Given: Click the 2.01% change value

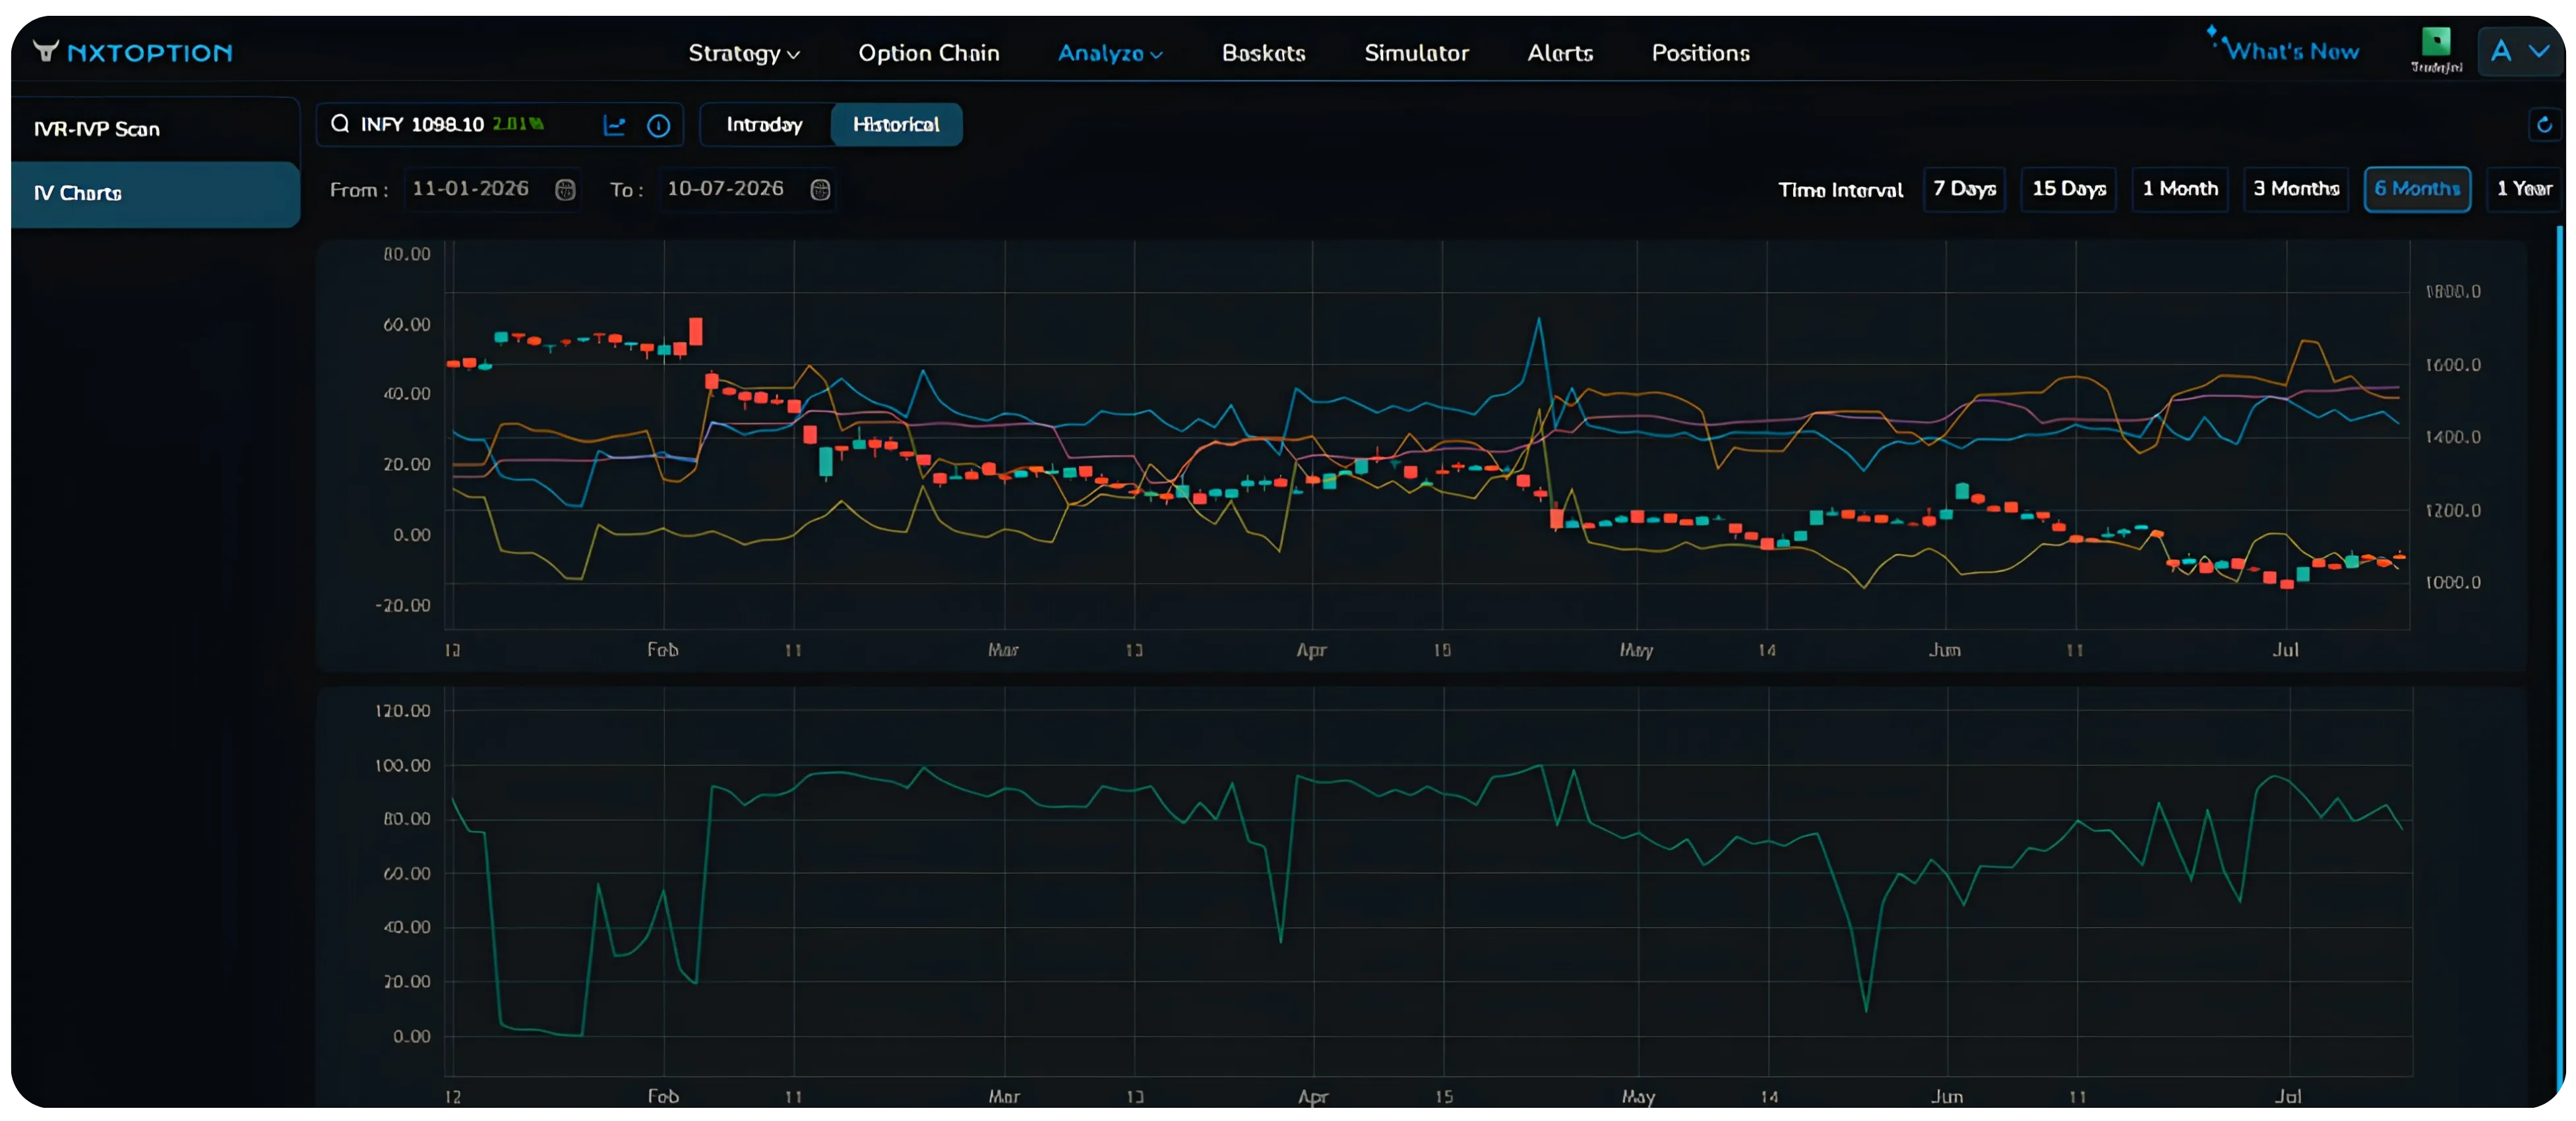Looking at the screenshot, I should point(517,124).
